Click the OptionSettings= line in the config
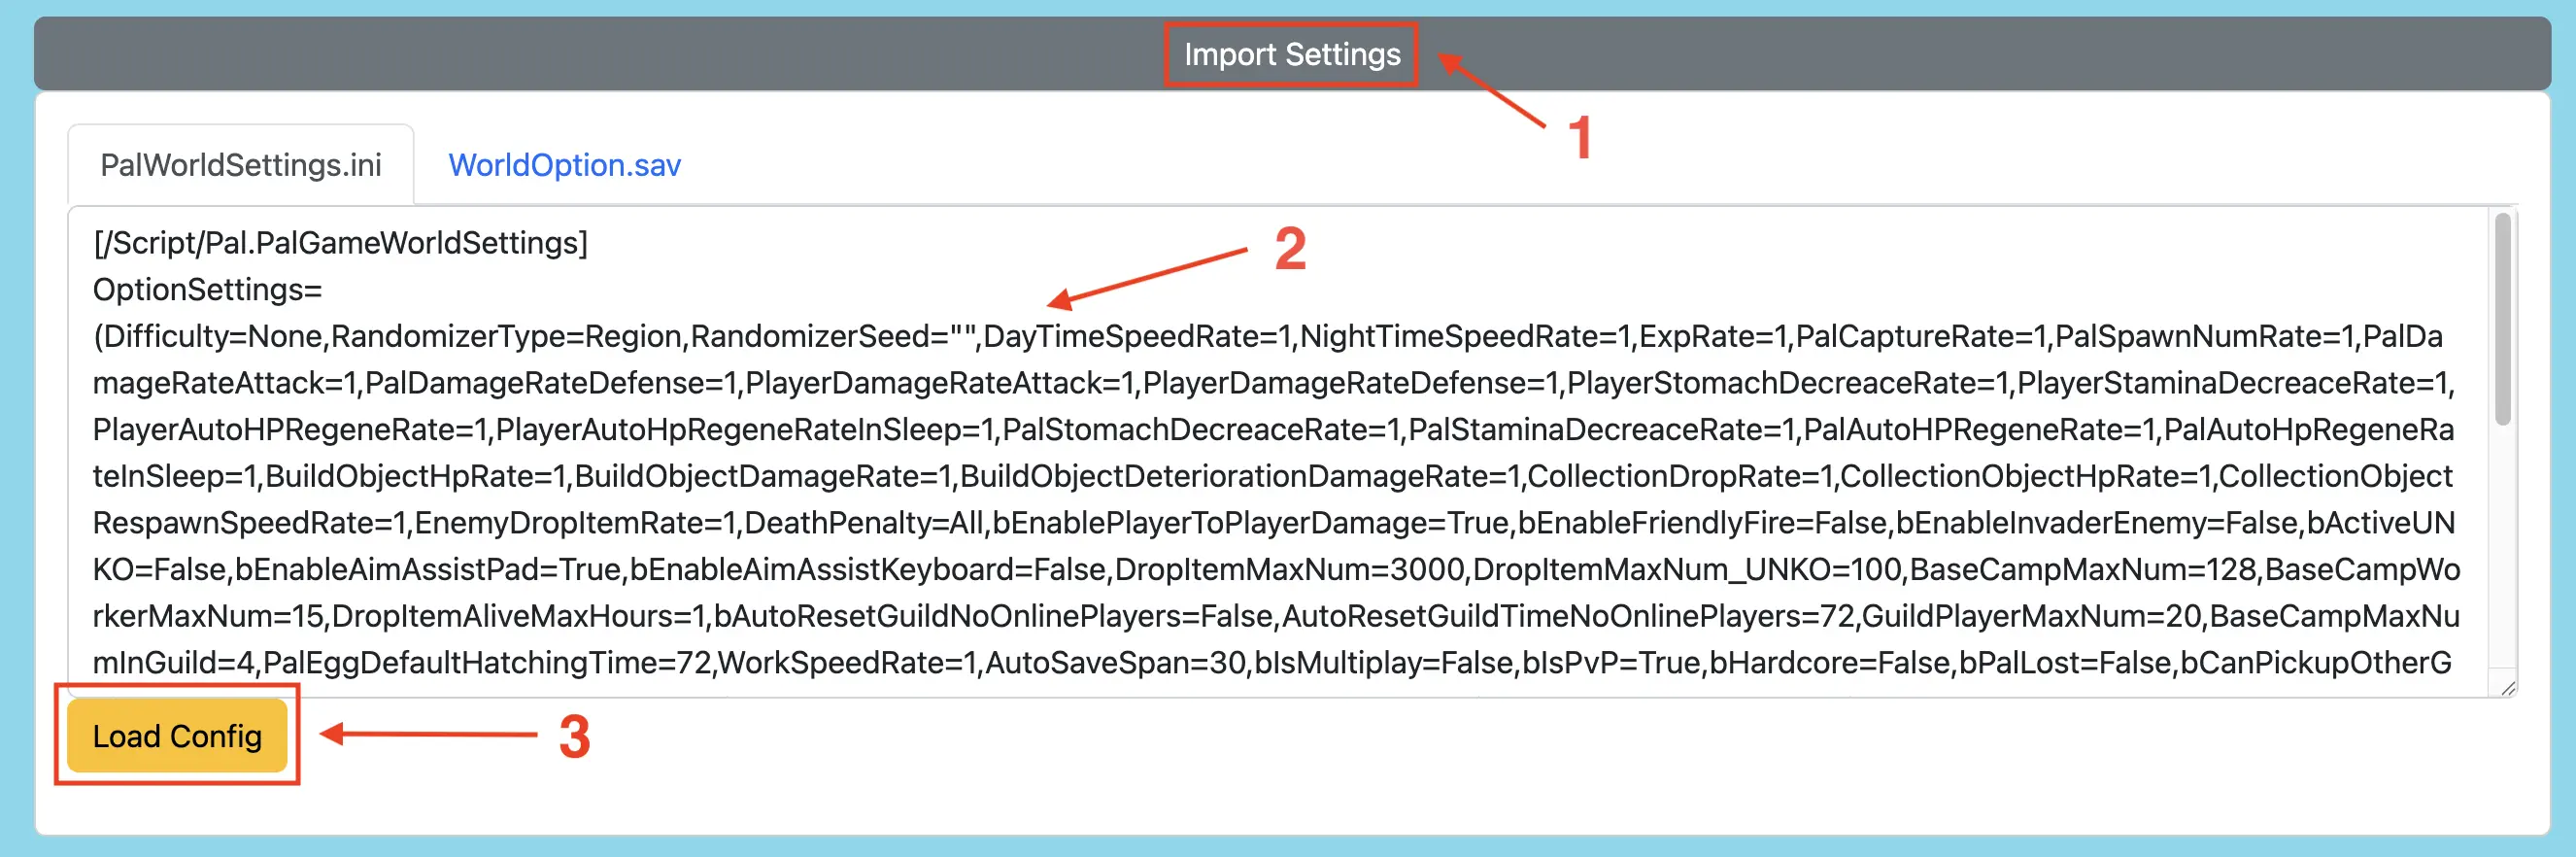The height and width of the screenshot is (857, 2576). (207, 290)
